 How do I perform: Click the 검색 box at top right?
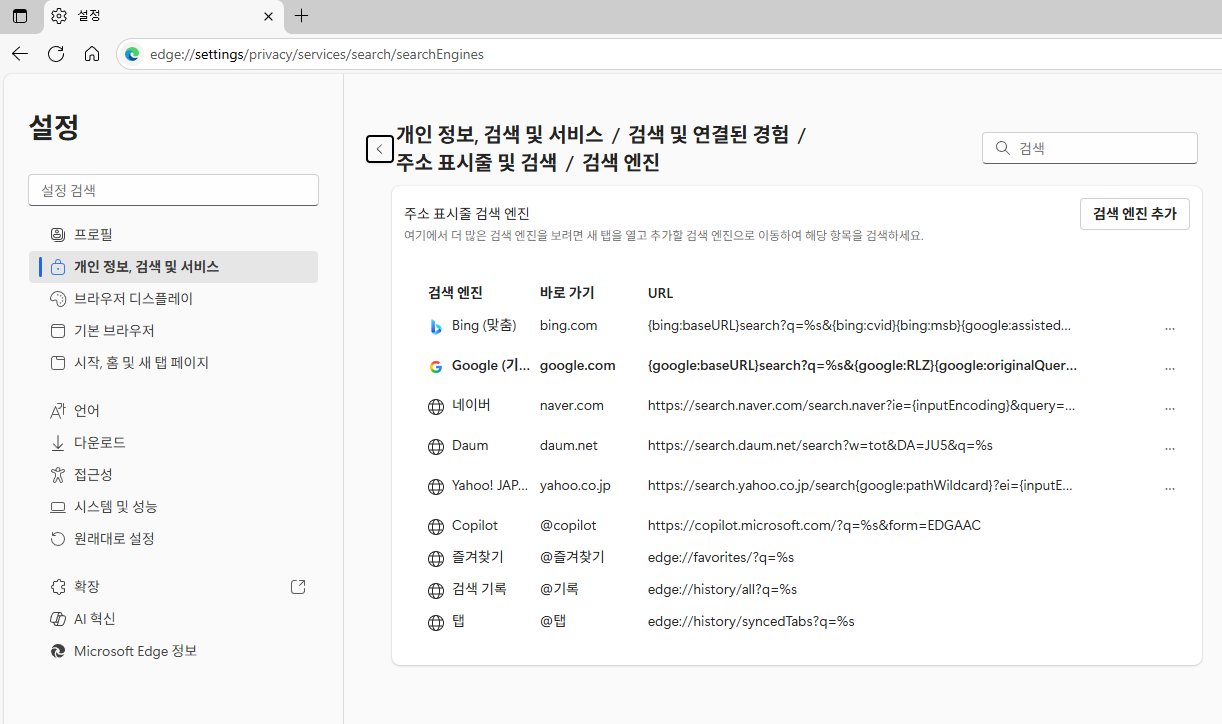click(x=1090, y=148)
